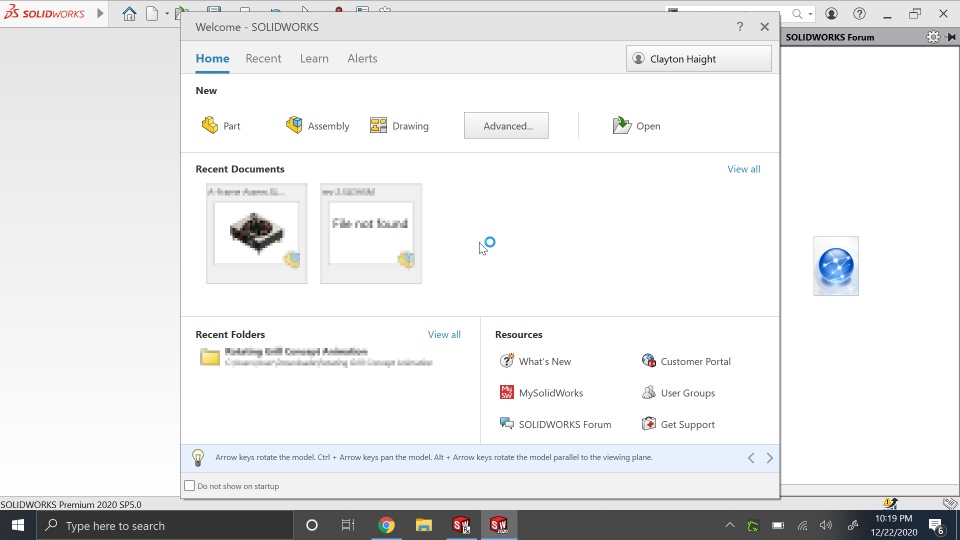960x540 pixels.
Task: Create a new Assembly document
Action: coord(317,126)
